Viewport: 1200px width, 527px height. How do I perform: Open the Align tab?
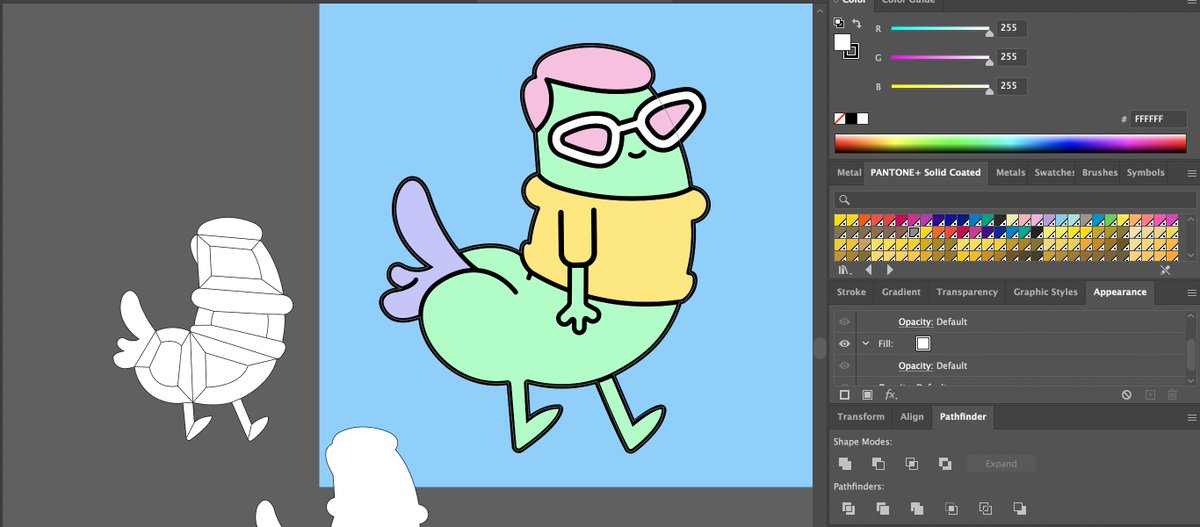click(x=912, y=416)
